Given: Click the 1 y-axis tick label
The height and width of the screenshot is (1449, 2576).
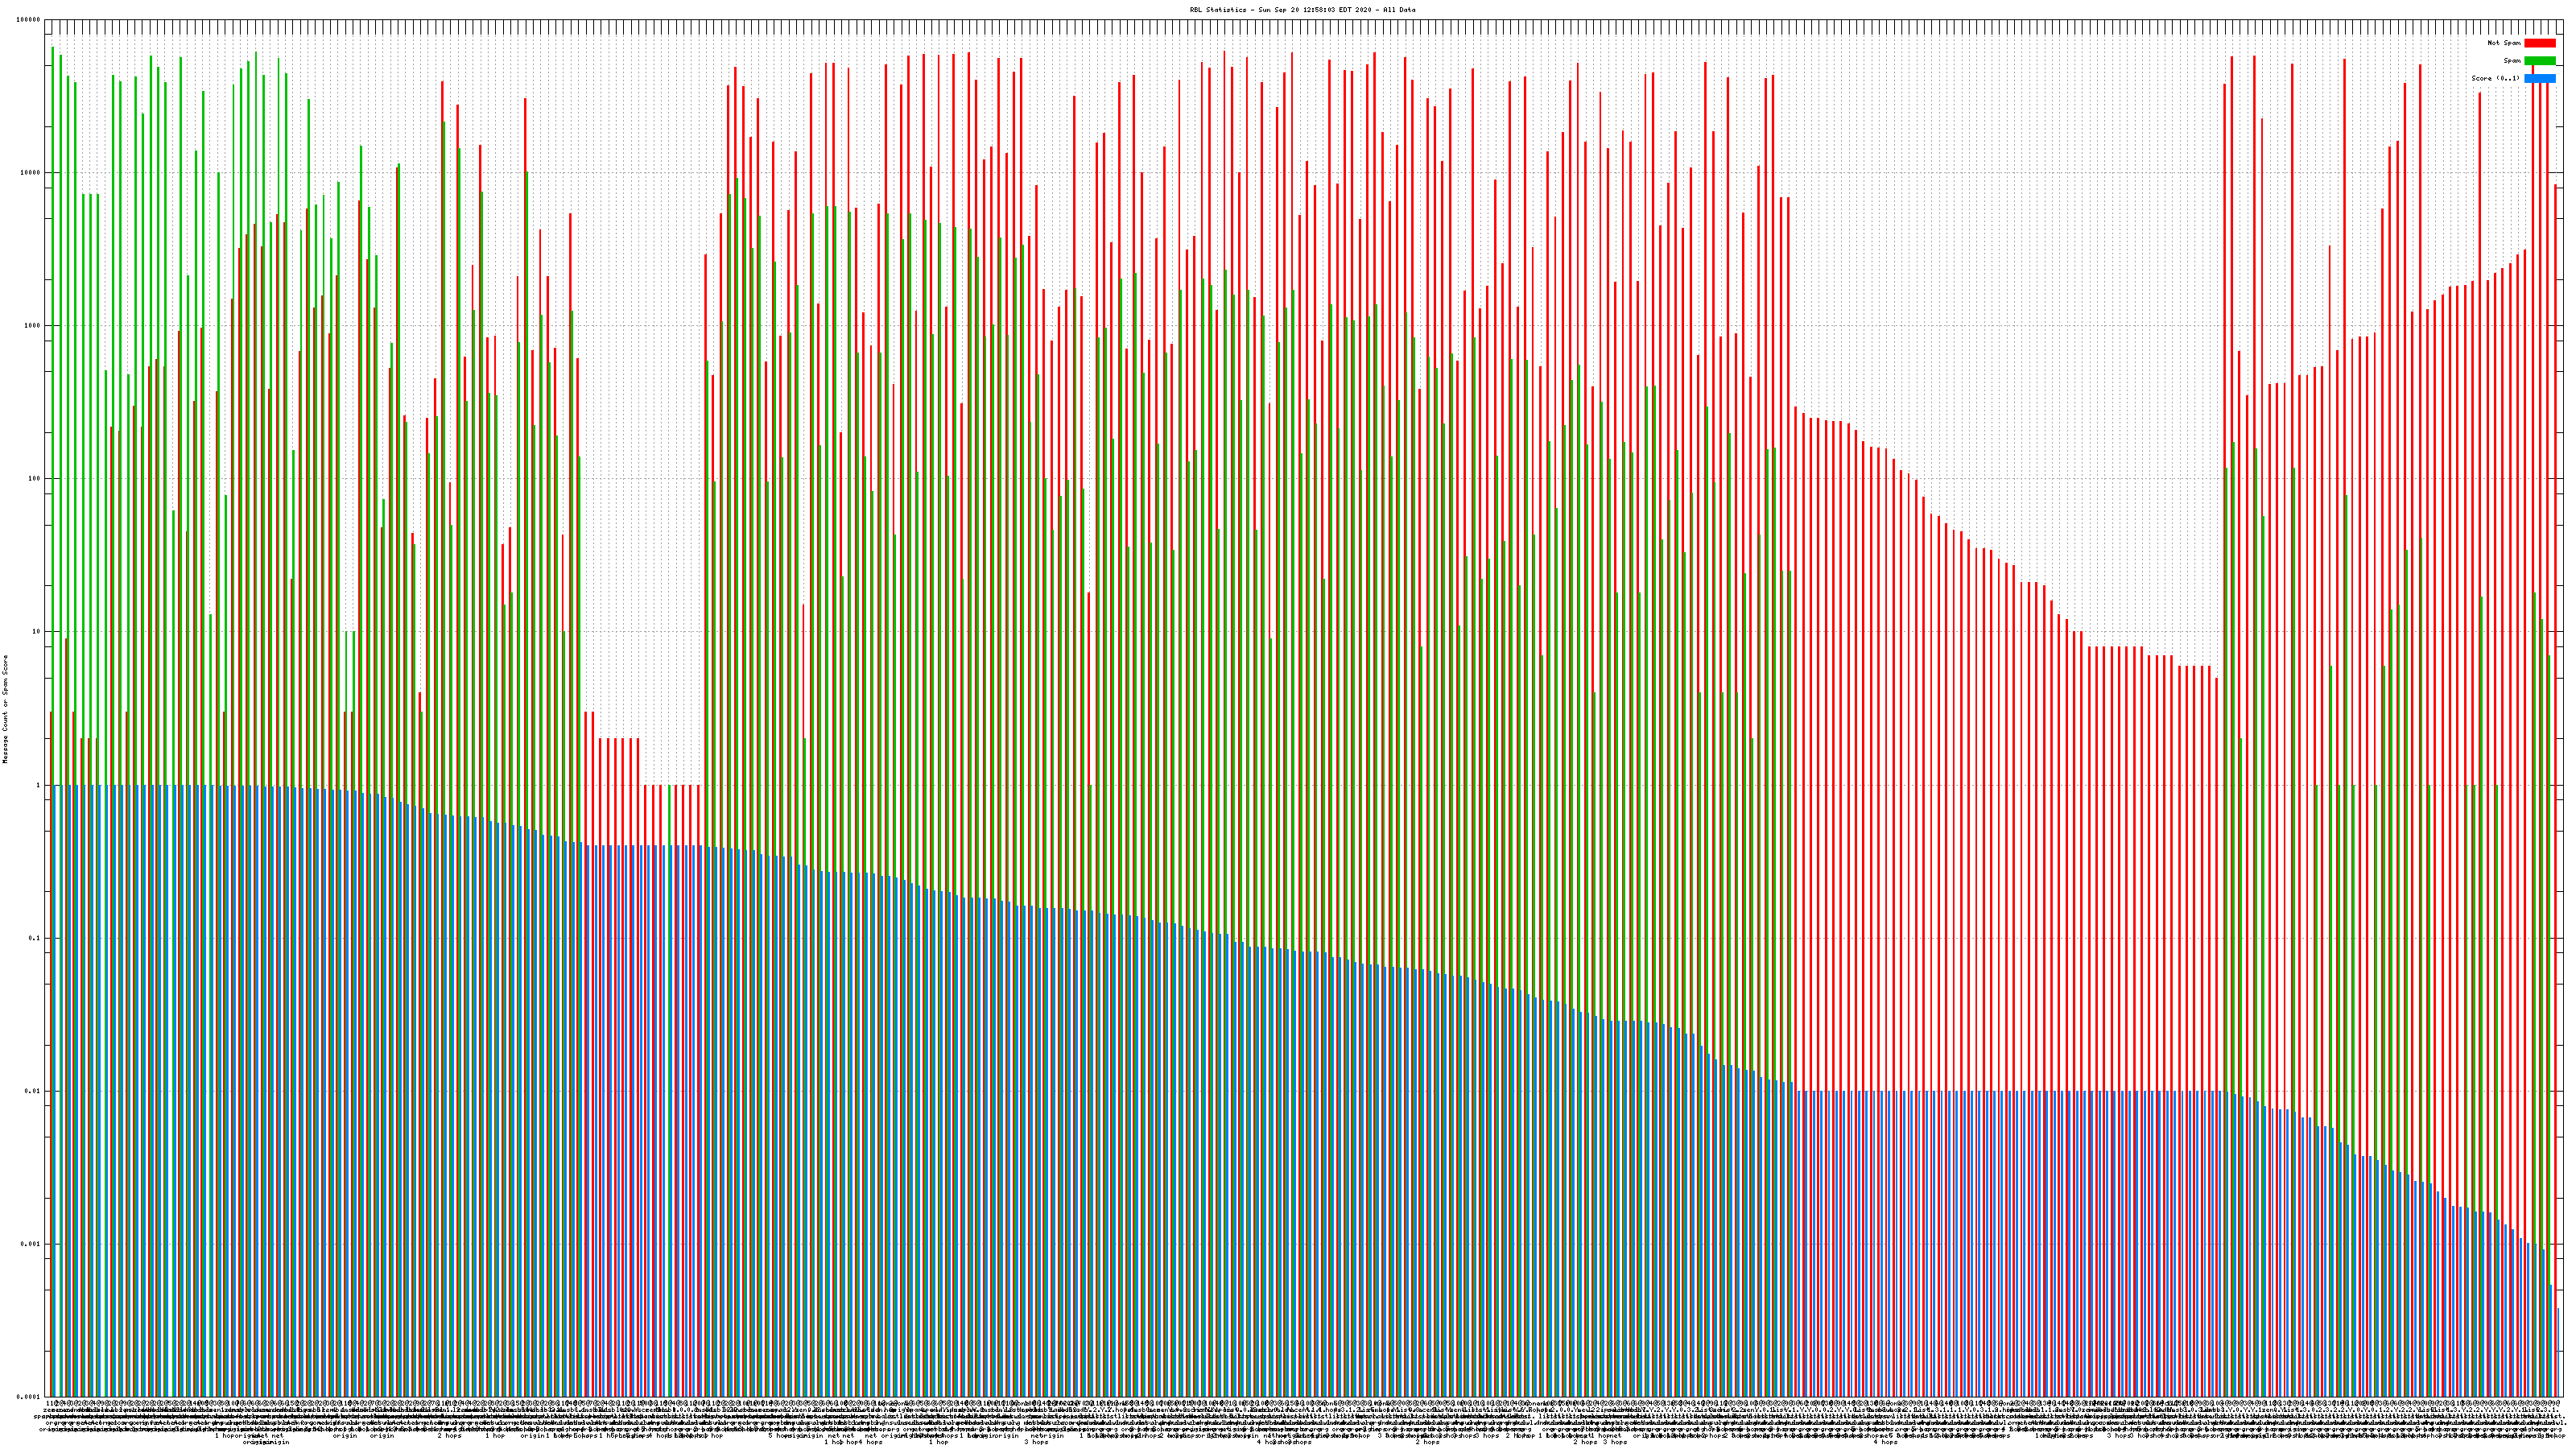Looking at the screenshot, I should 38,785.
